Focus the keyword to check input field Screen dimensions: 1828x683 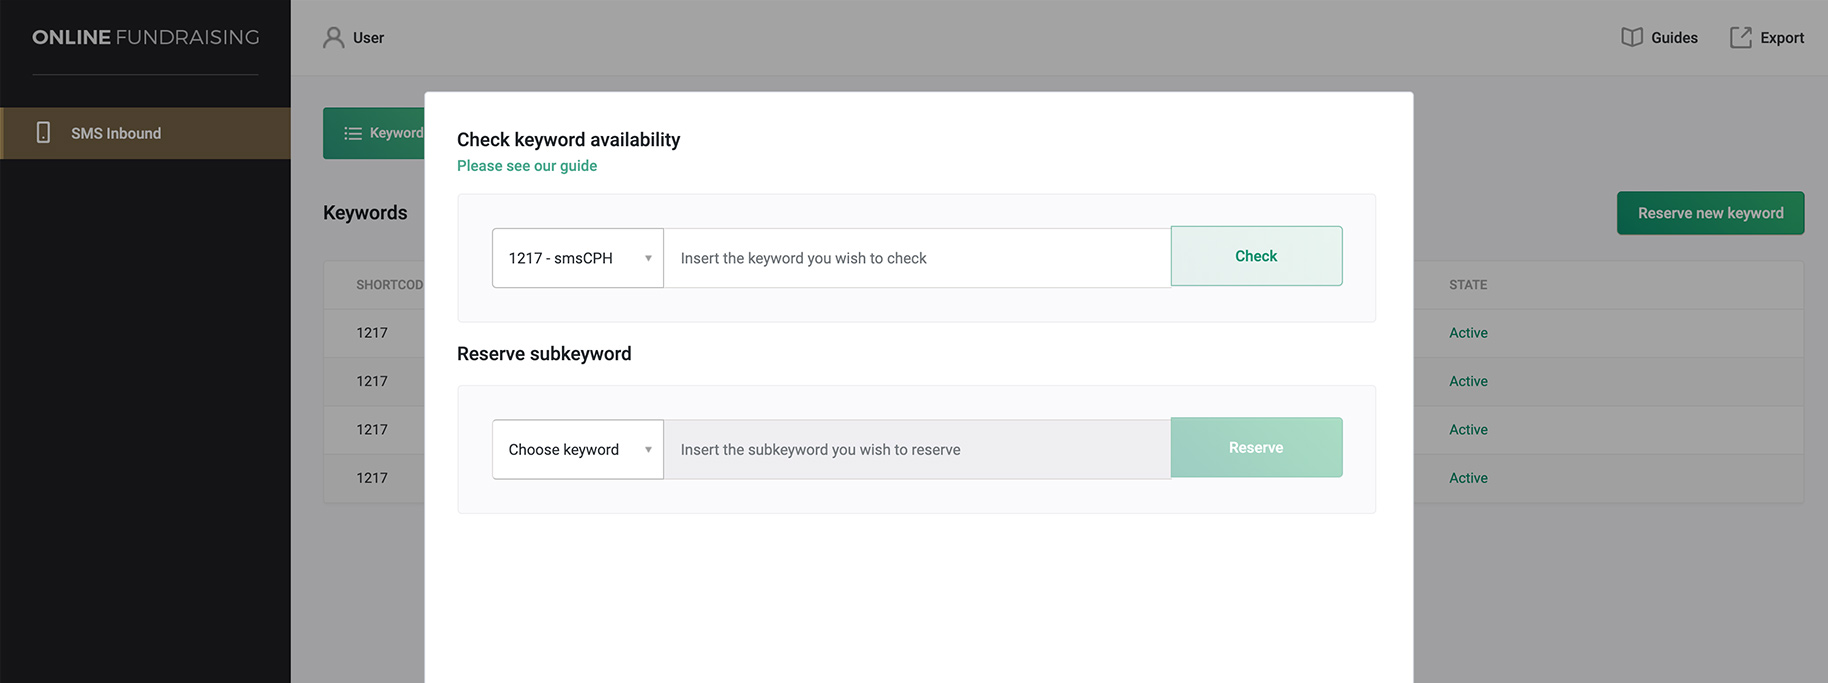click(917, 258)
